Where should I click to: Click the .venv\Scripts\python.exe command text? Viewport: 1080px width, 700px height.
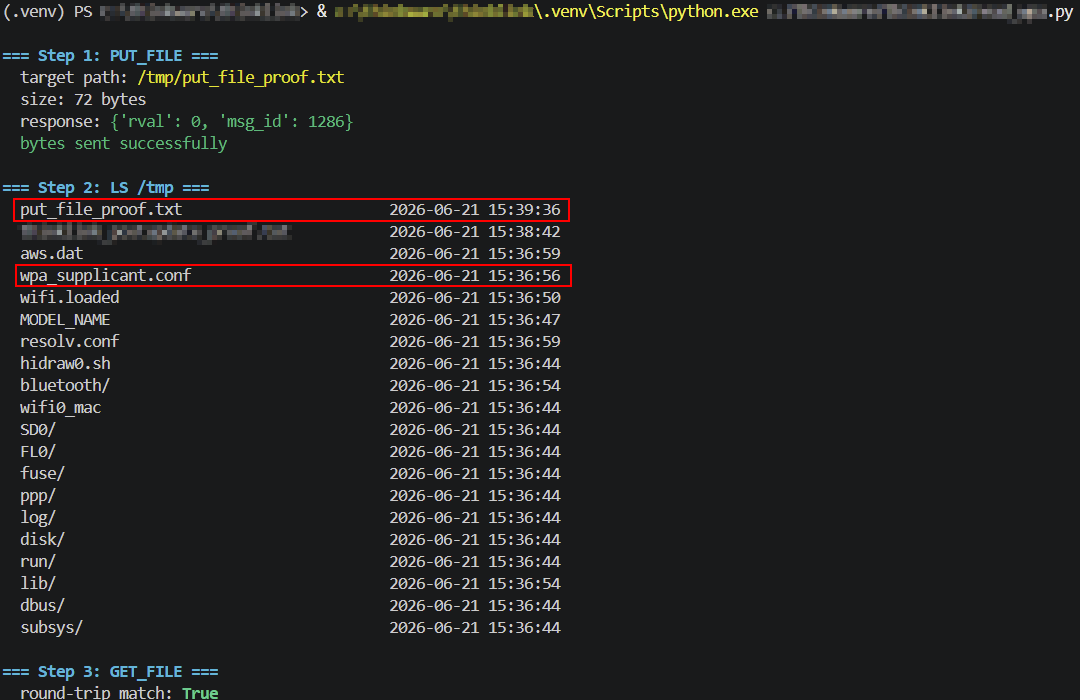(x=647, y=12)
